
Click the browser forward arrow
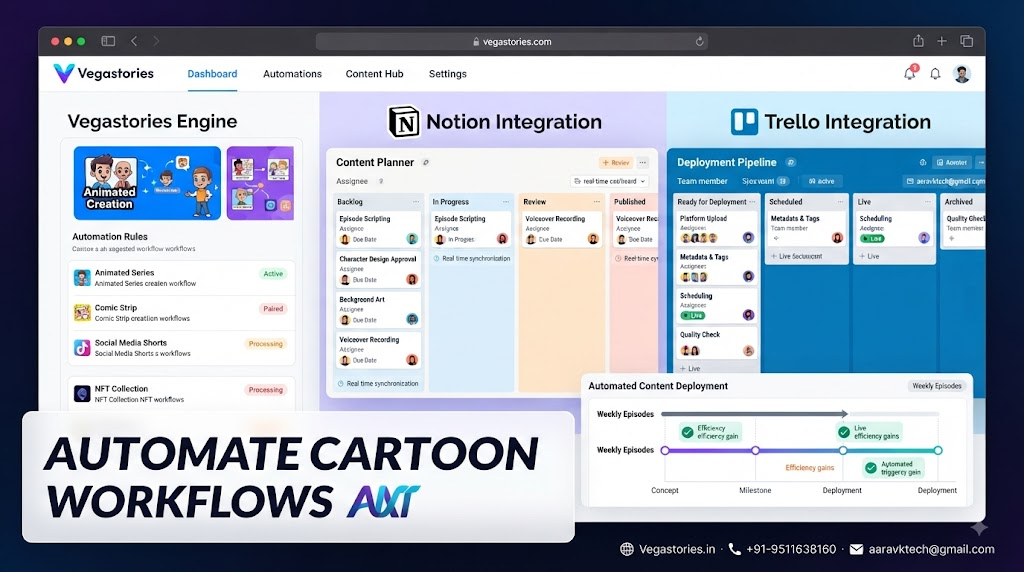pyautogui.click(x=155, y=41)
